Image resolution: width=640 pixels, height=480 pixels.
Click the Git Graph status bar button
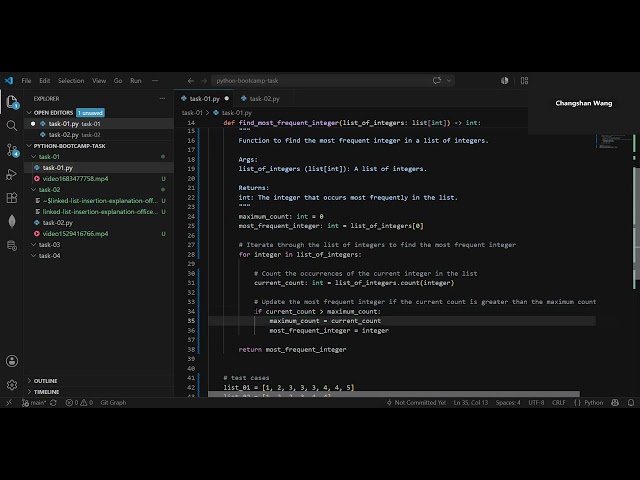click(x=113, y=402)
